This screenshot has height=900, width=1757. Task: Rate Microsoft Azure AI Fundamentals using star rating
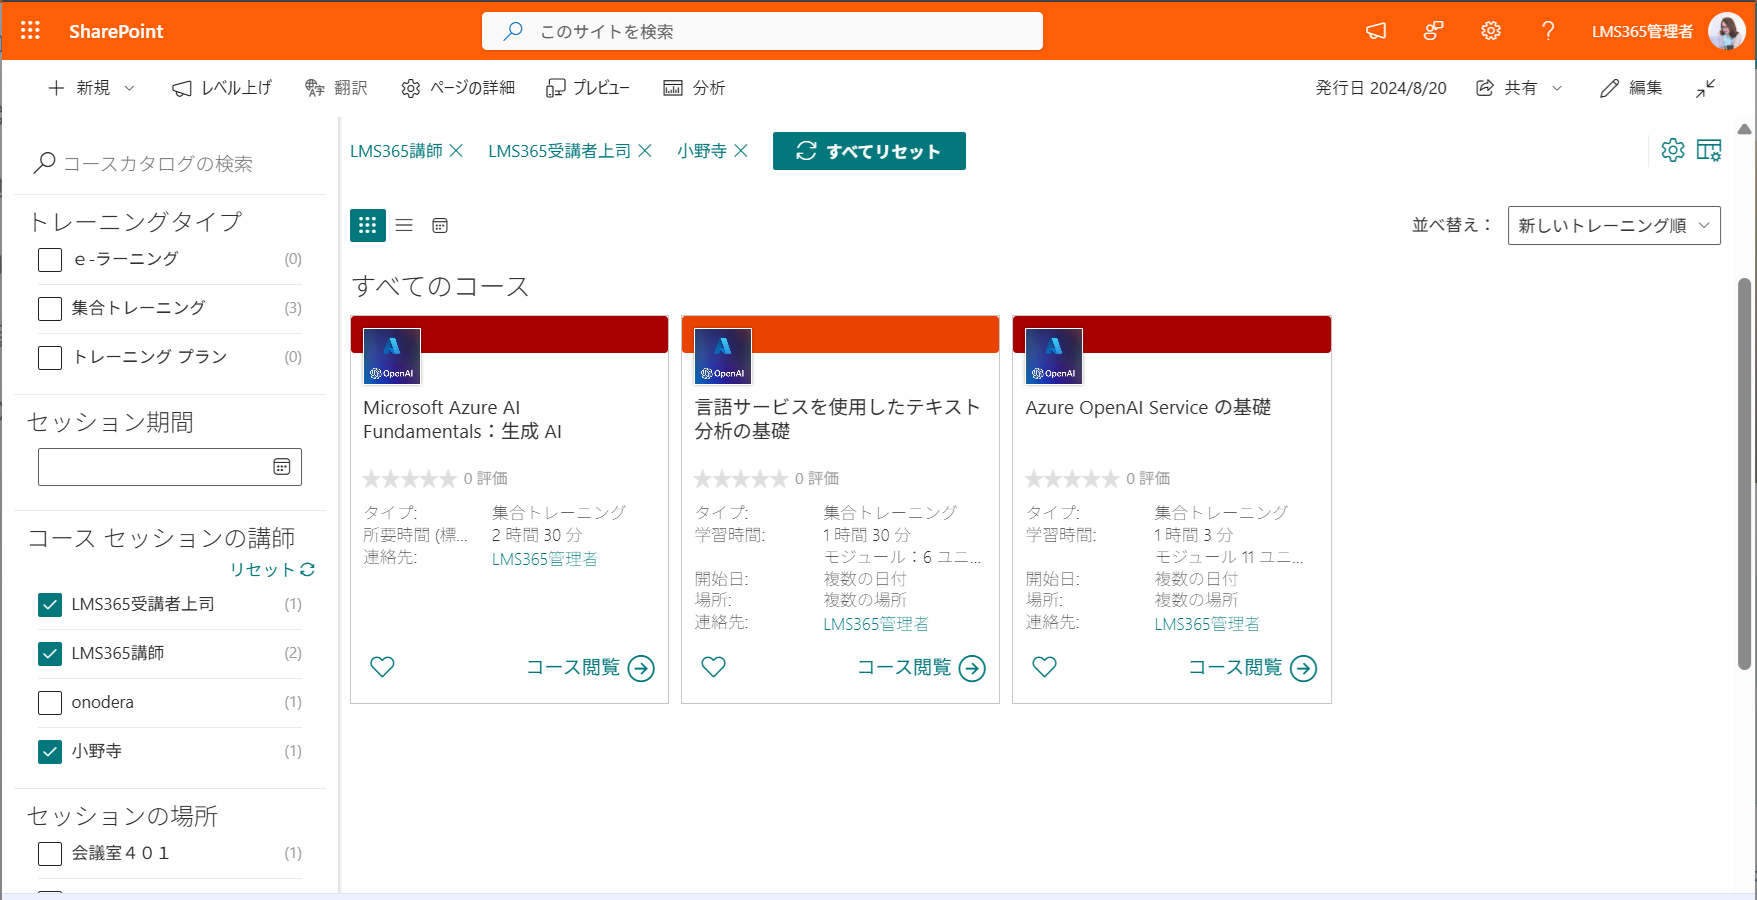click(x=410, y=479)
